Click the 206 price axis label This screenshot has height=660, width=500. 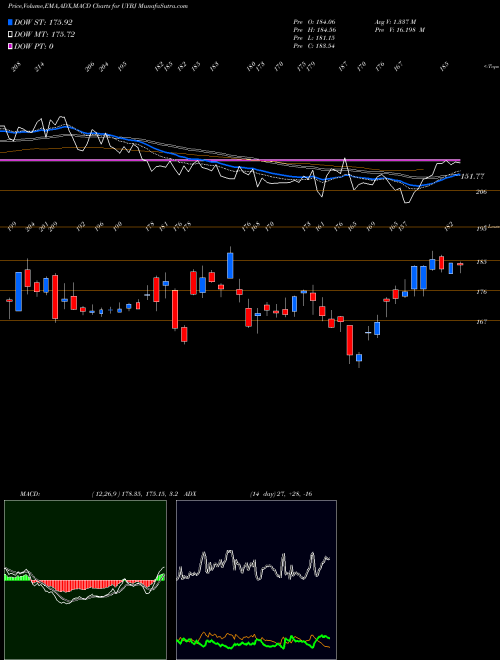tap(482, 192)
